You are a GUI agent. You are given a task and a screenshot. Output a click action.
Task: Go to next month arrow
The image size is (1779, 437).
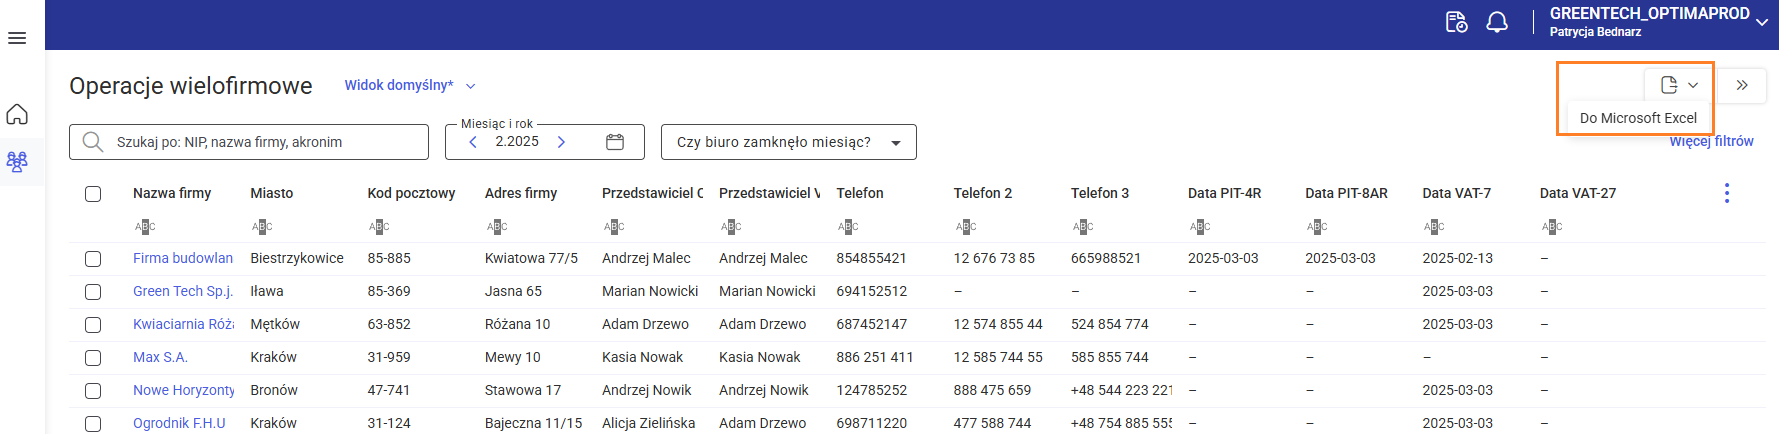point(561,142)
